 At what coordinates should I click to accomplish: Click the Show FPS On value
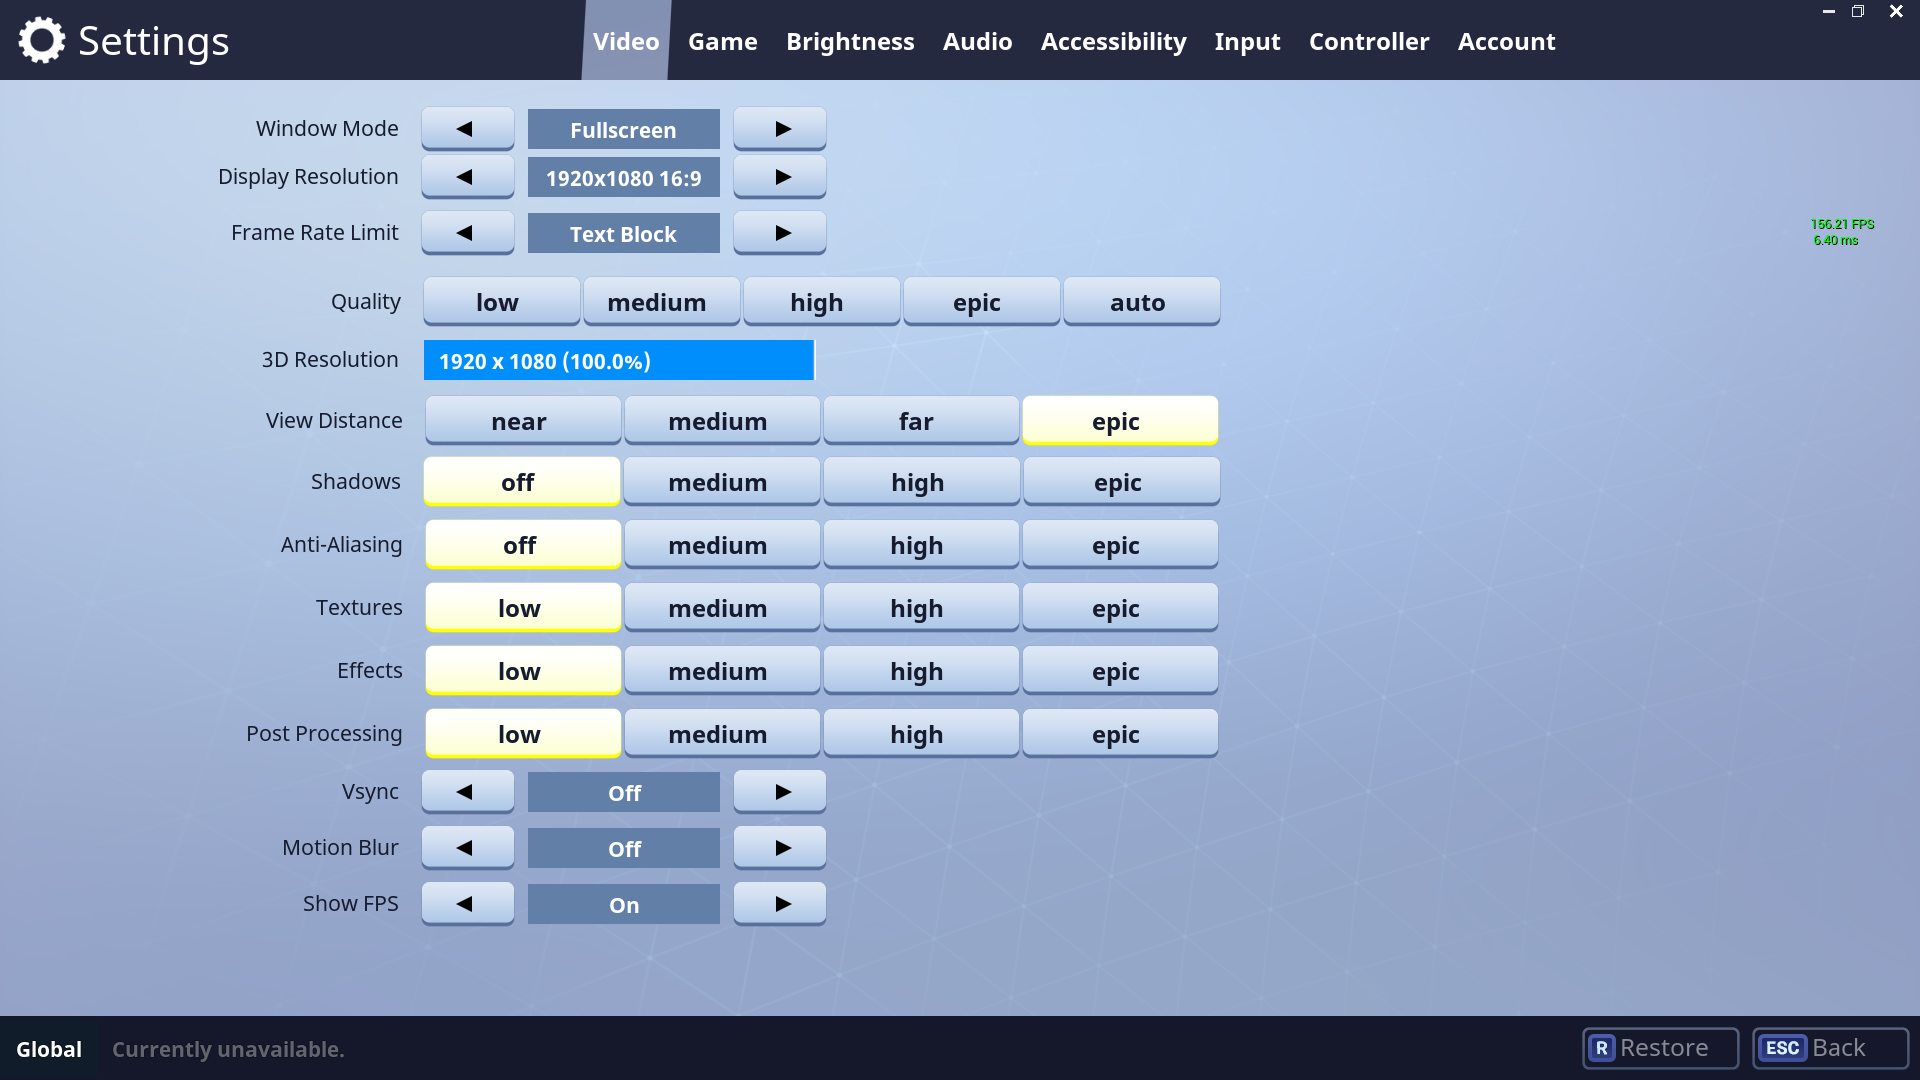(x=623, y=905)
